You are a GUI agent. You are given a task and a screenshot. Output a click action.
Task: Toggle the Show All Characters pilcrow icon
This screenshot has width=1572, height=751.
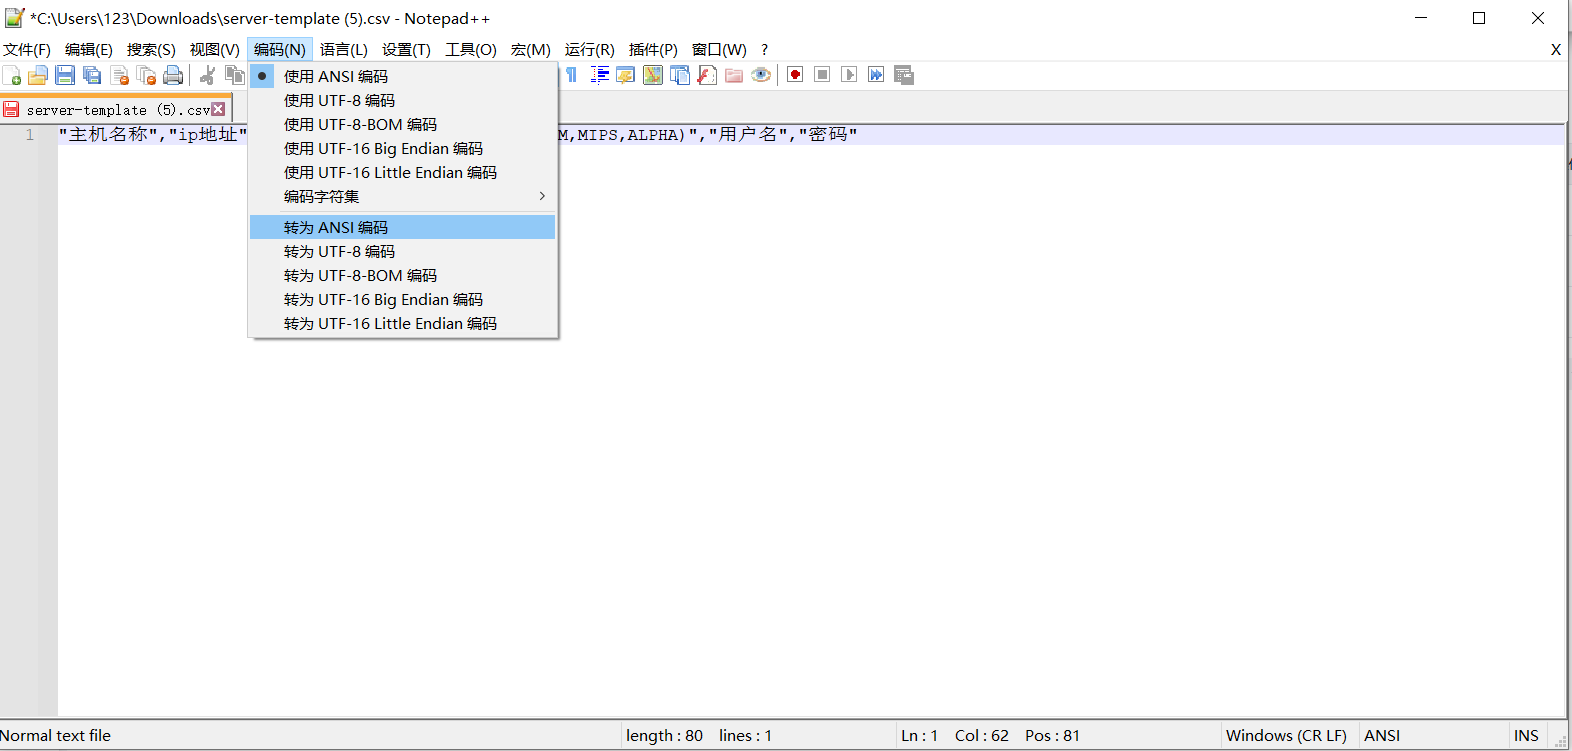[x=571, y=75]
